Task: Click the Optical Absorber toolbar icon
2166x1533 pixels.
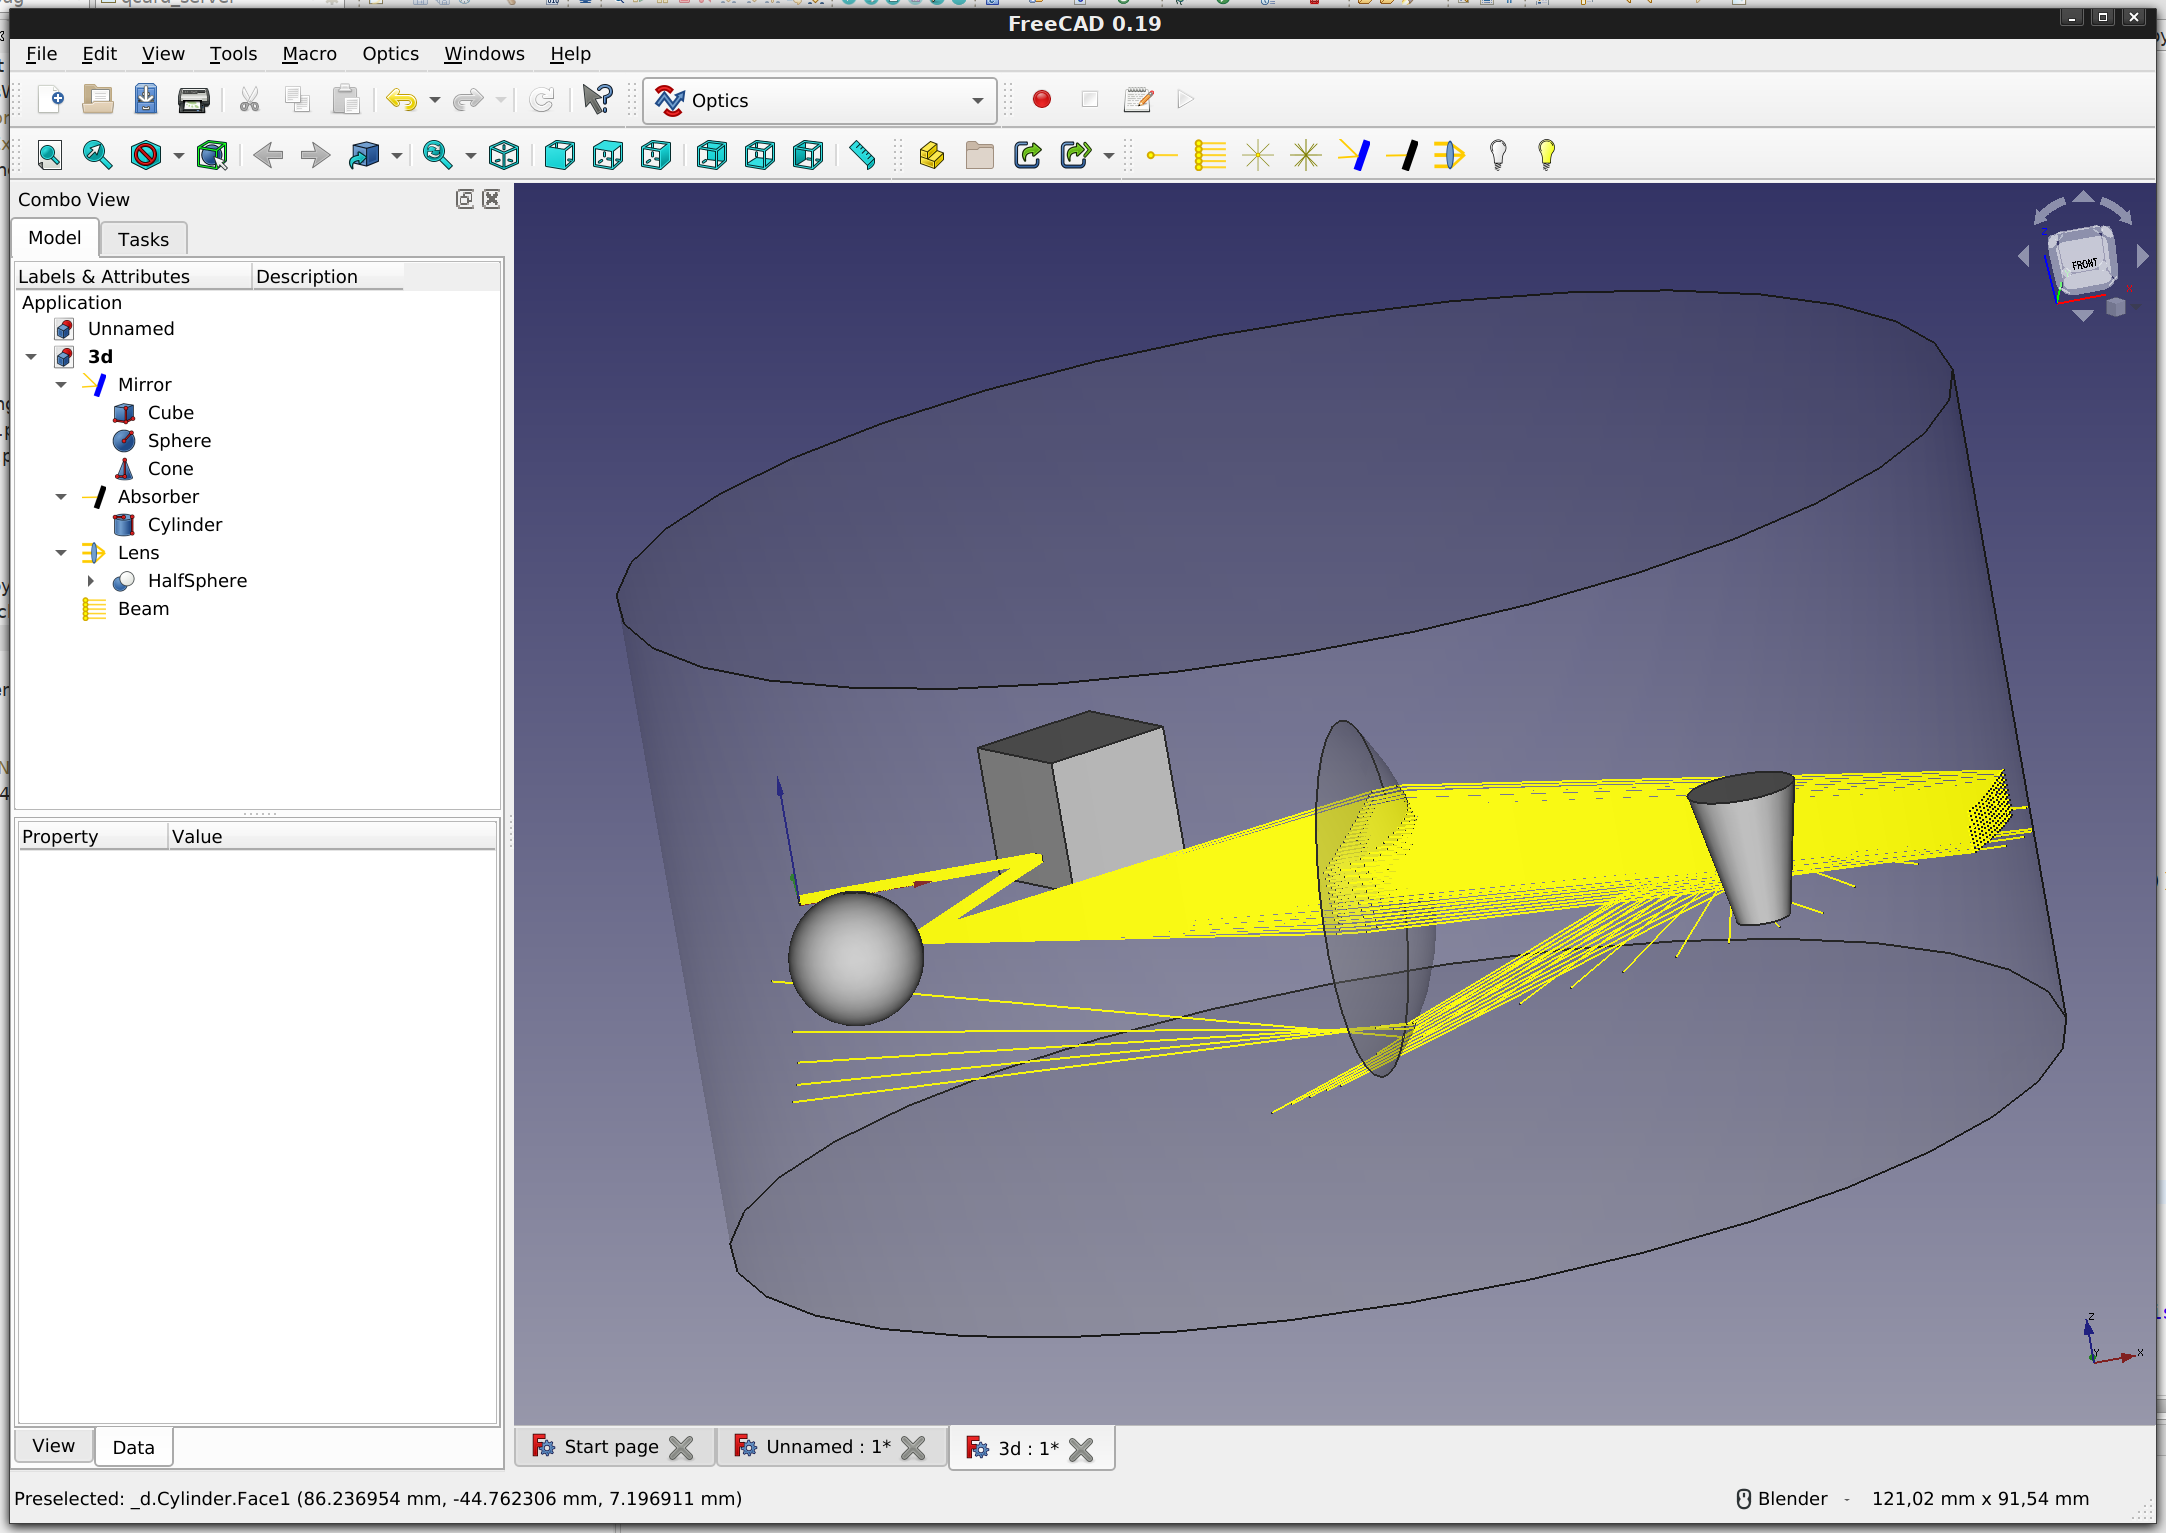Action: 1402,155
